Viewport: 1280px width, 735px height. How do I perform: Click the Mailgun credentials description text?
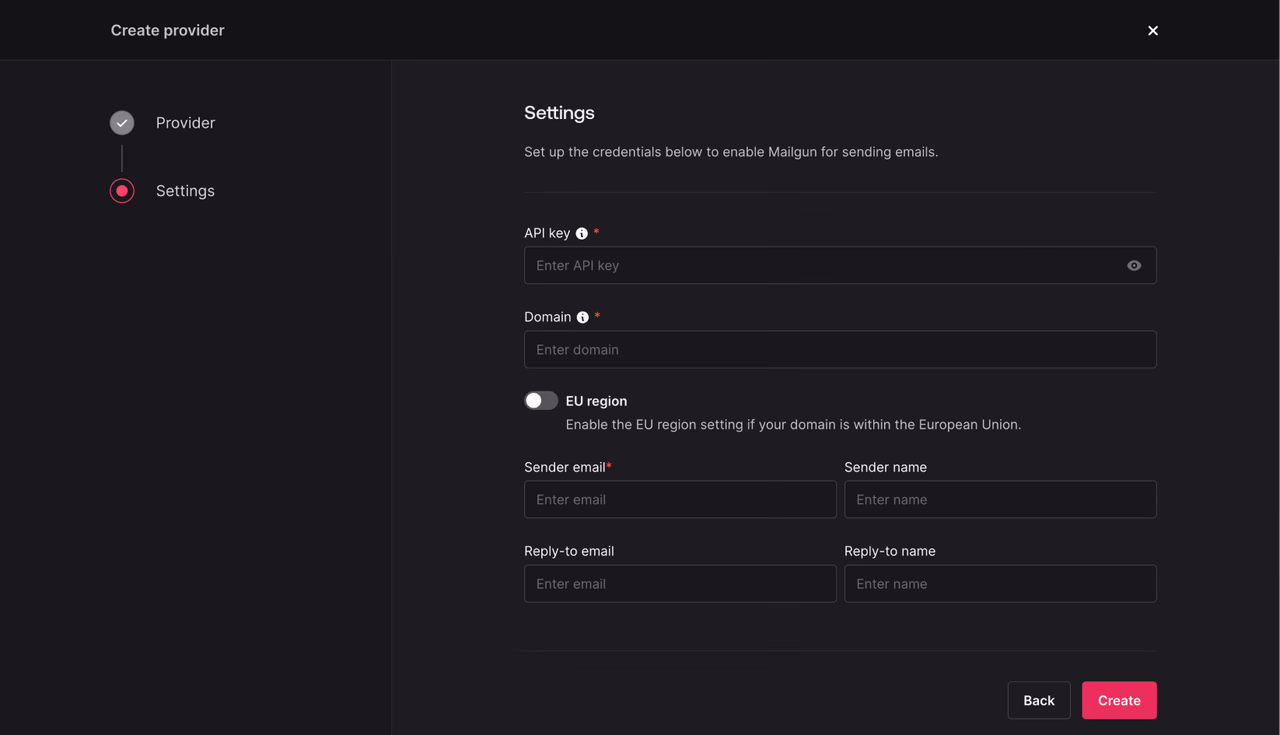(x=731, y=152)
